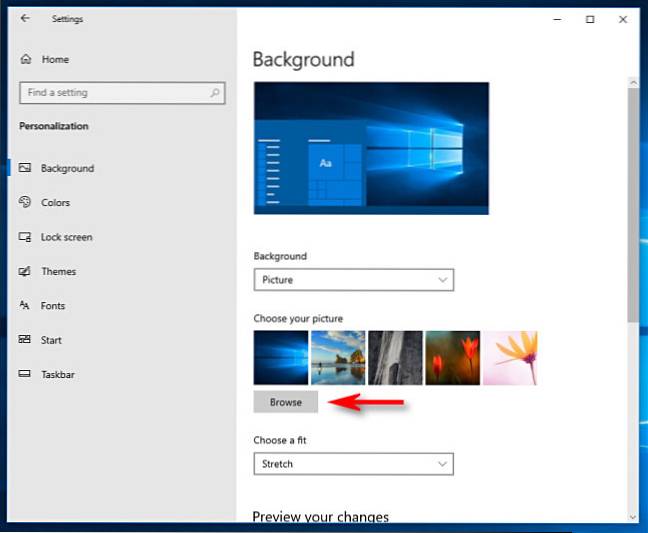Click the Start tiles icon in sidebar
Viewport: 648px width, 533px height.
[25, 340]
